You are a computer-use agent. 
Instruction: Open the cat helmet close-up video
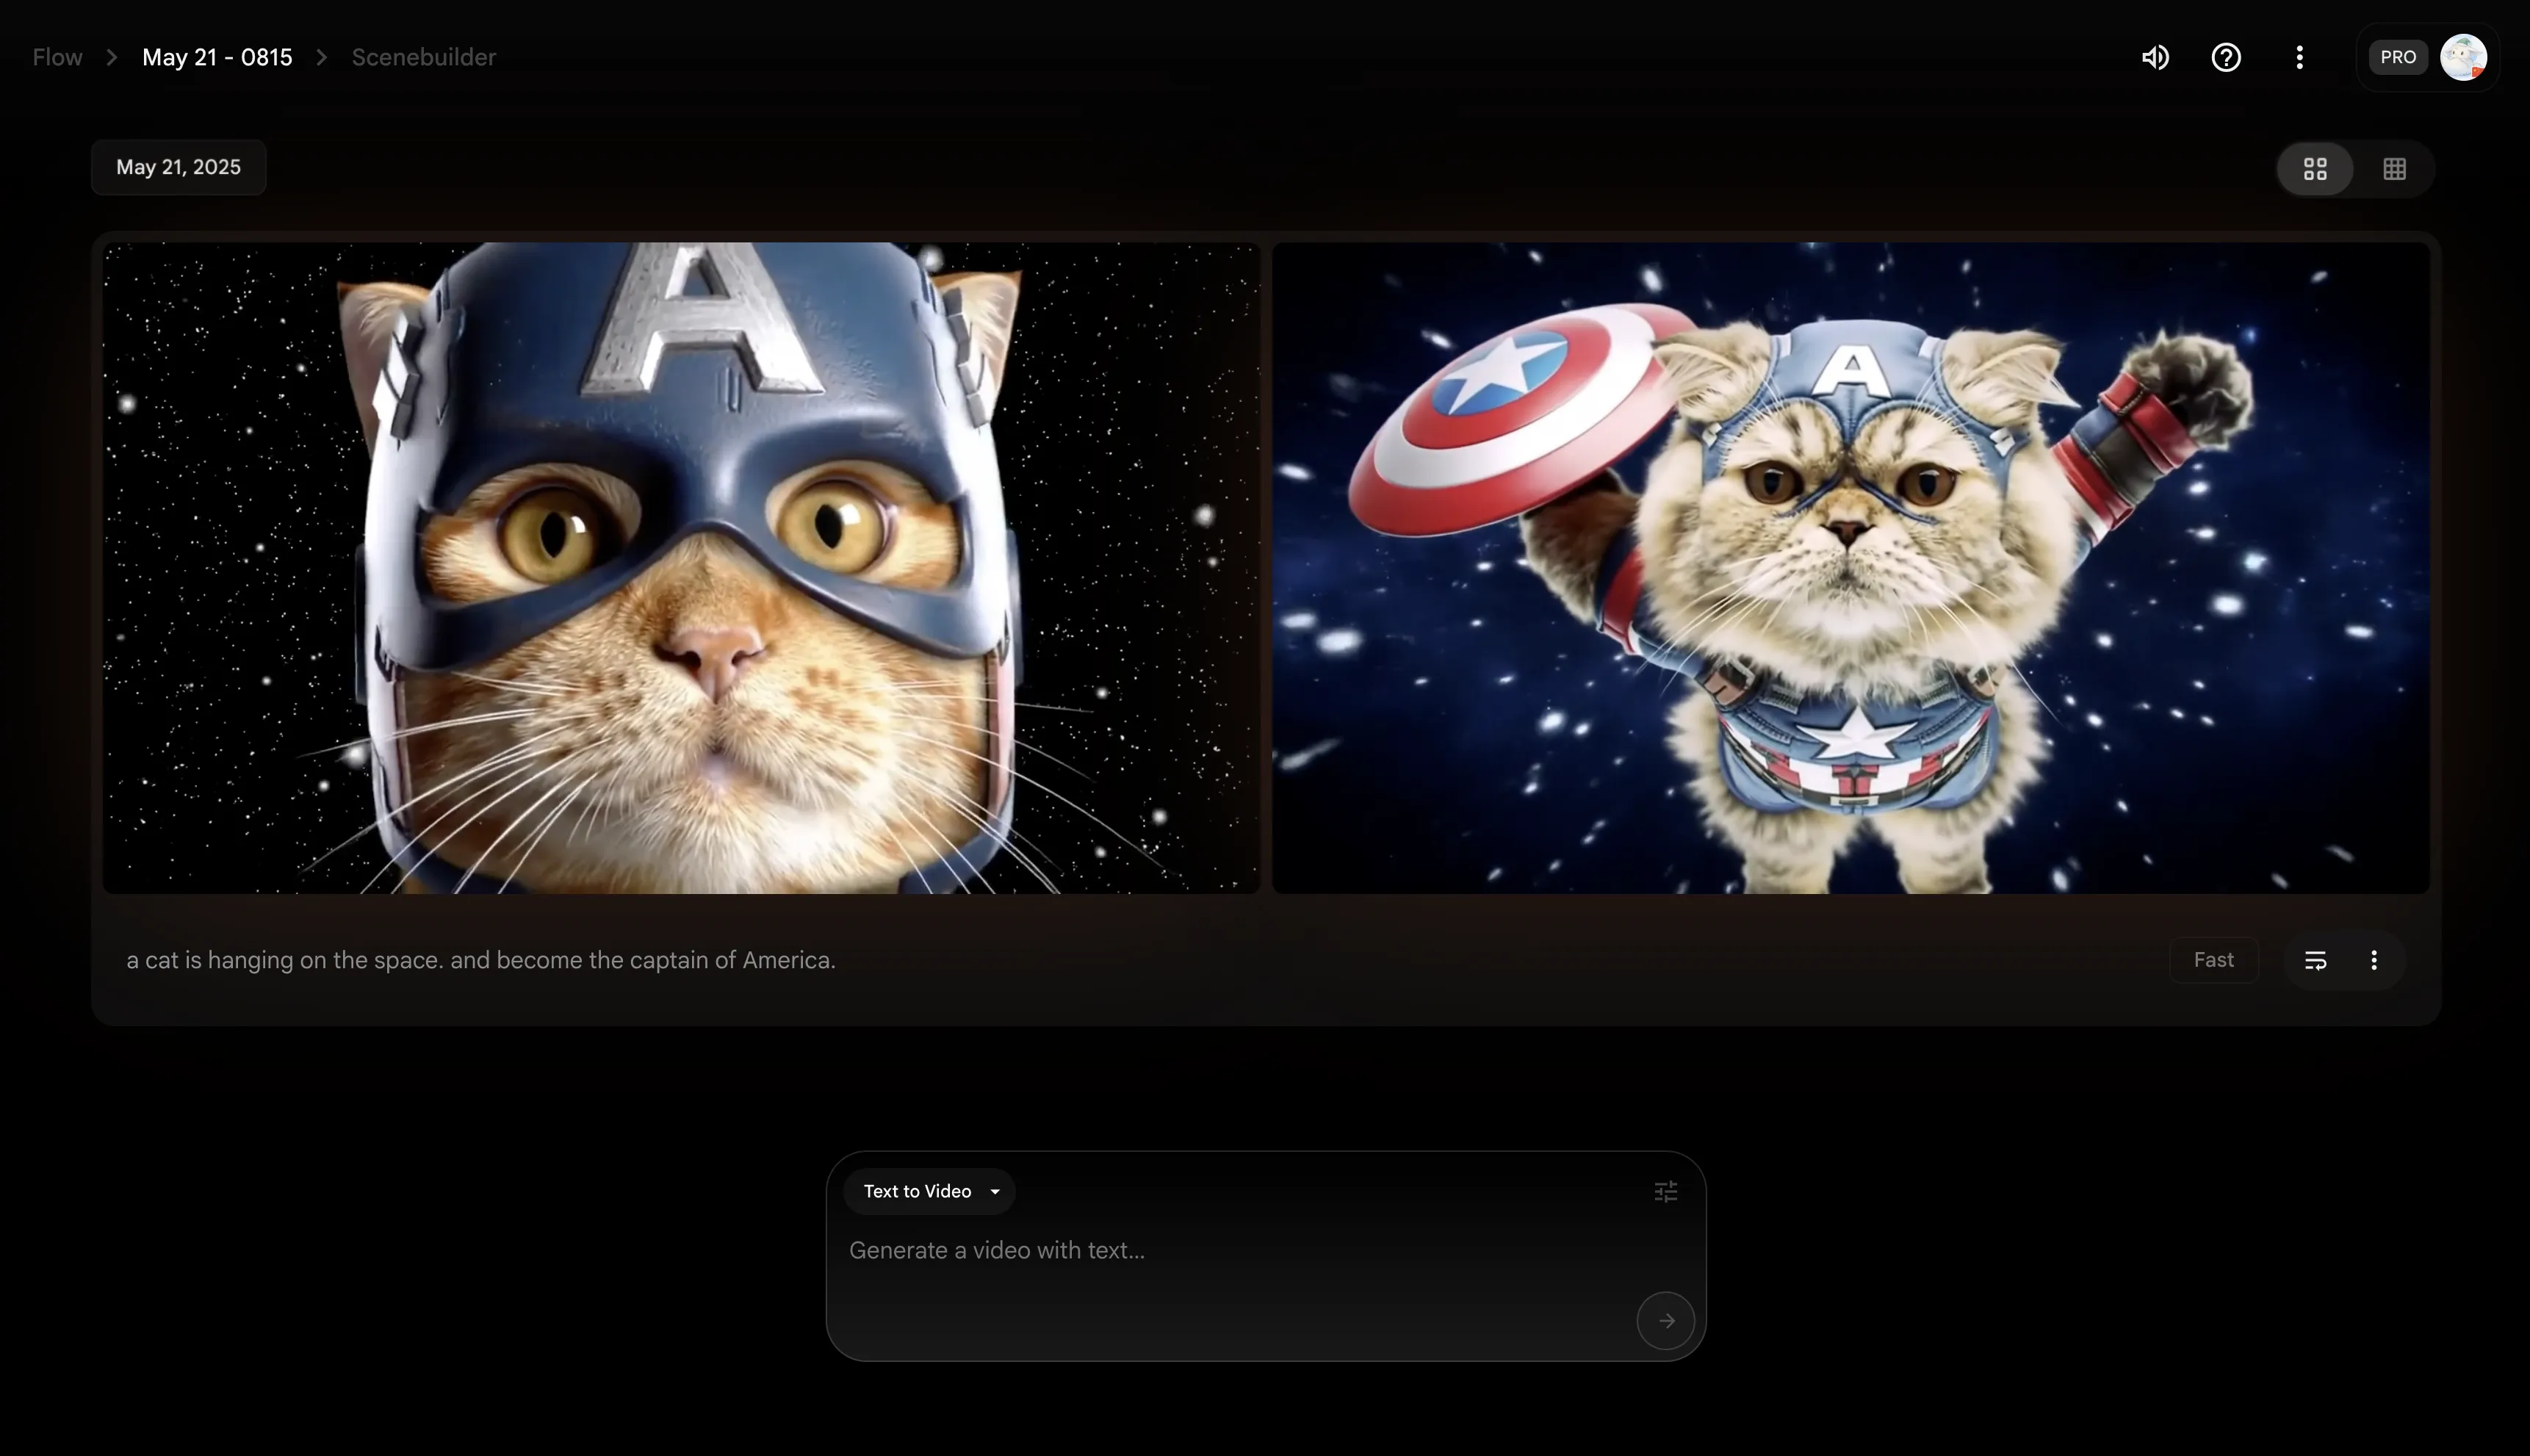point(681,567)
